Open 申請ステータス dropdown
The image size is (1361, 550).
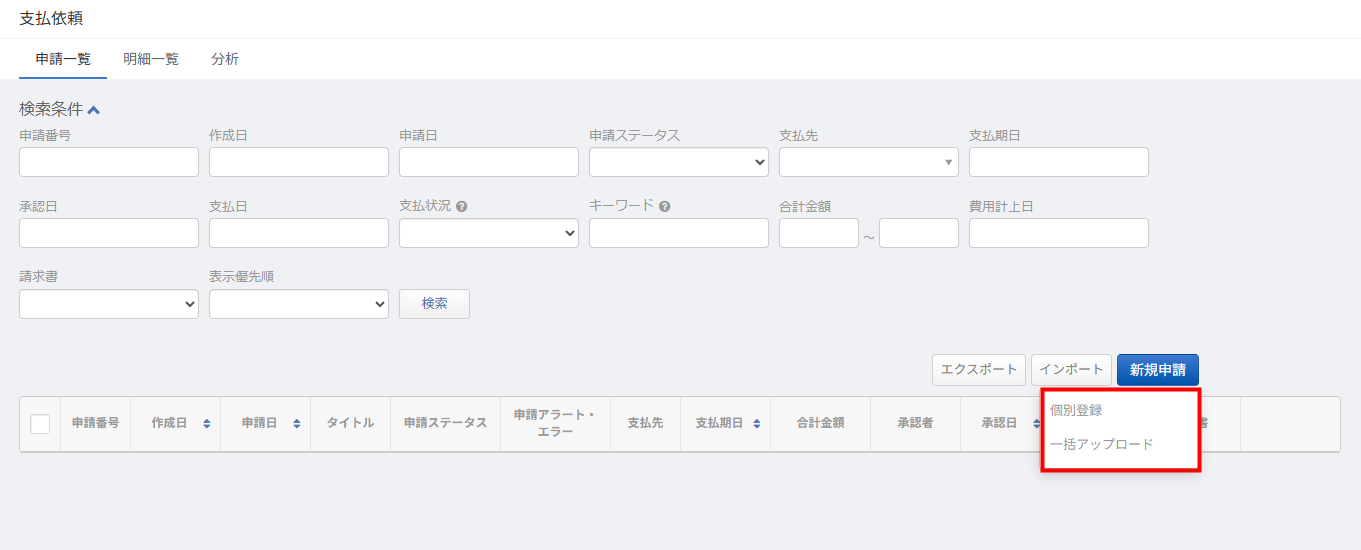[678, 162]
